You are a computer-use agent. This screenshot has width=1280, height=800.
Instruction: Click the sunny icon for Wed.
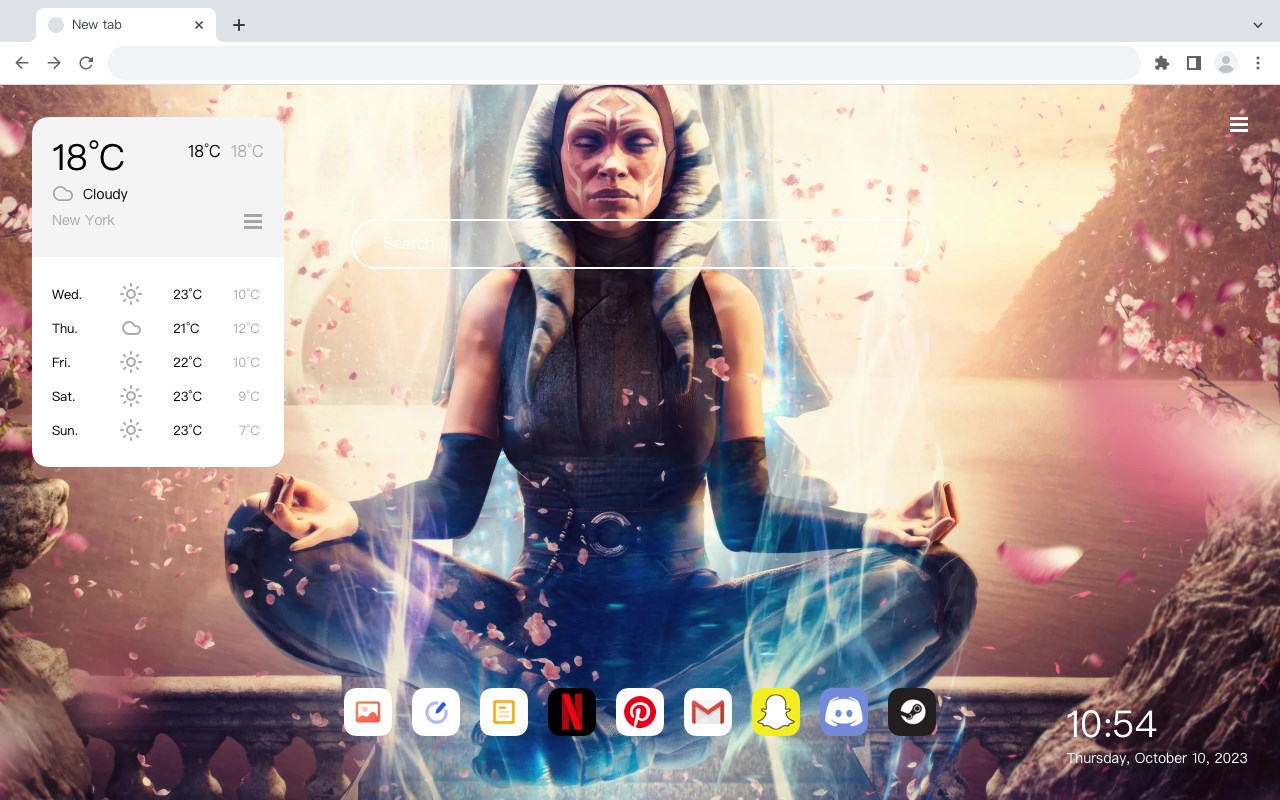(x=131, y=294)
